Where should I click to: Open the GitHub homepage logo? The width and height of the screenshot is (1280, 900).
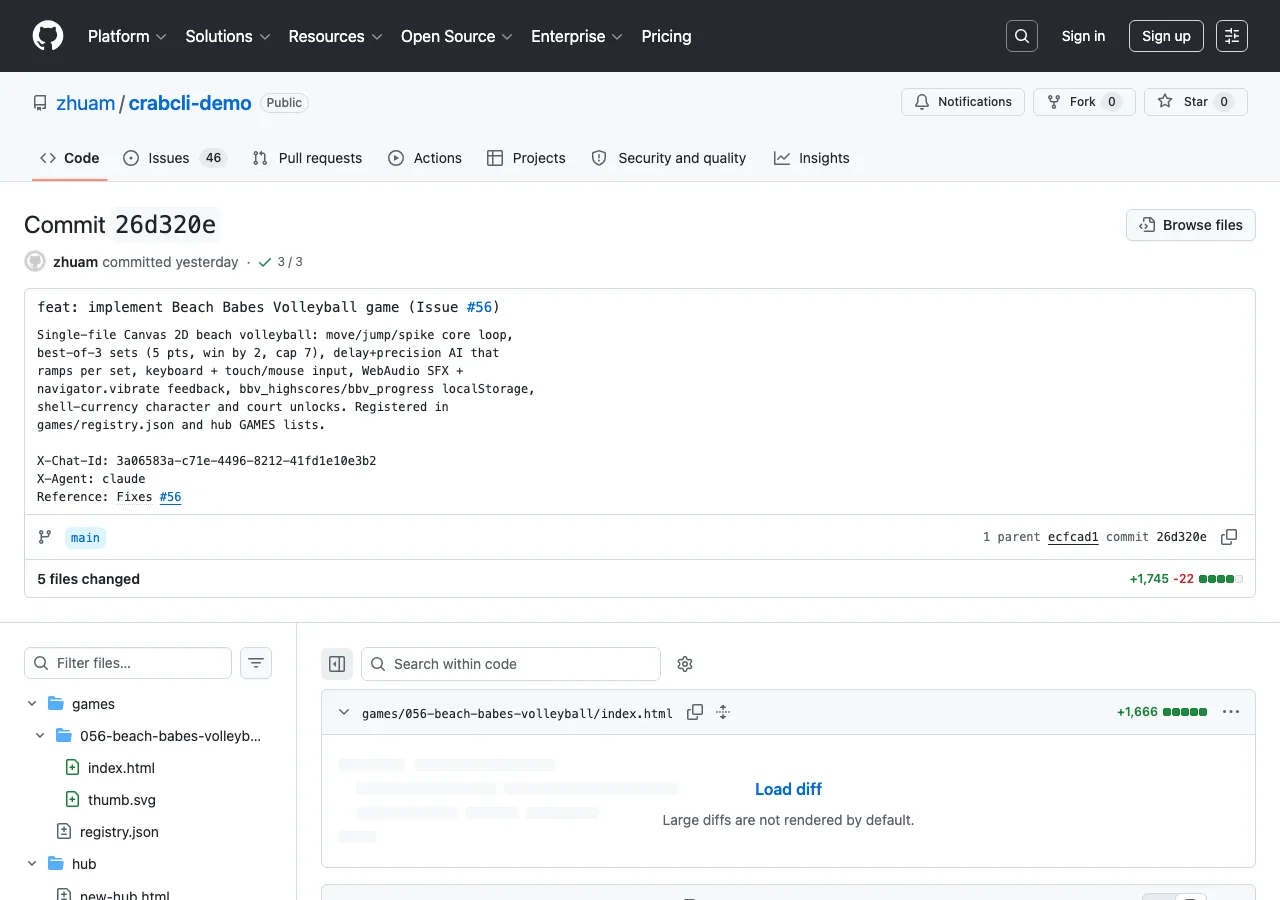coord(48,36)
